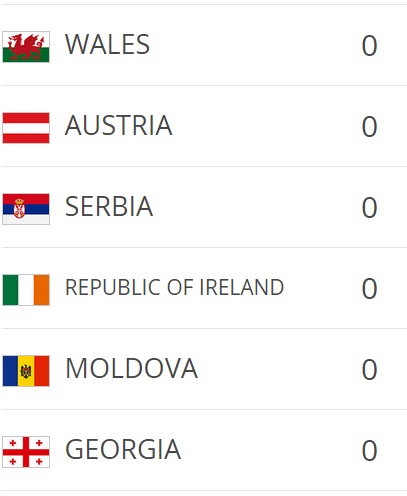
Task: Click the Serbia flag icon
Action: (26, 209)
